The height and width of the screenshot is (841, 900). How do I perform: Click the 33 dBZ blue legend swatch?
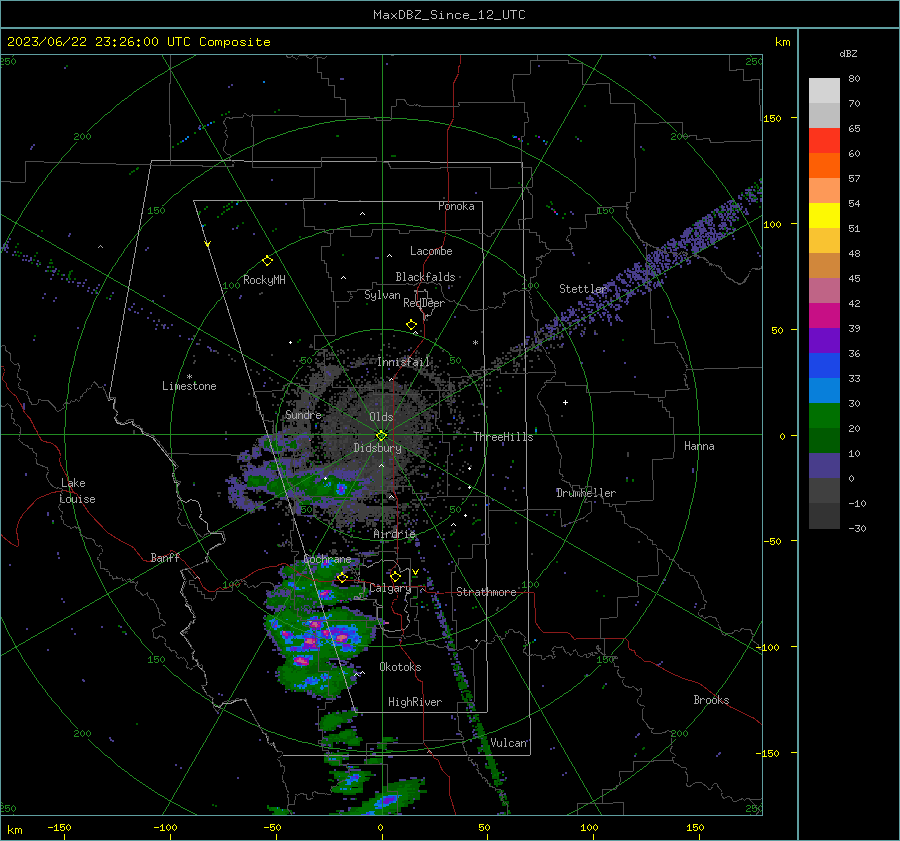click(x=824, y=390)
